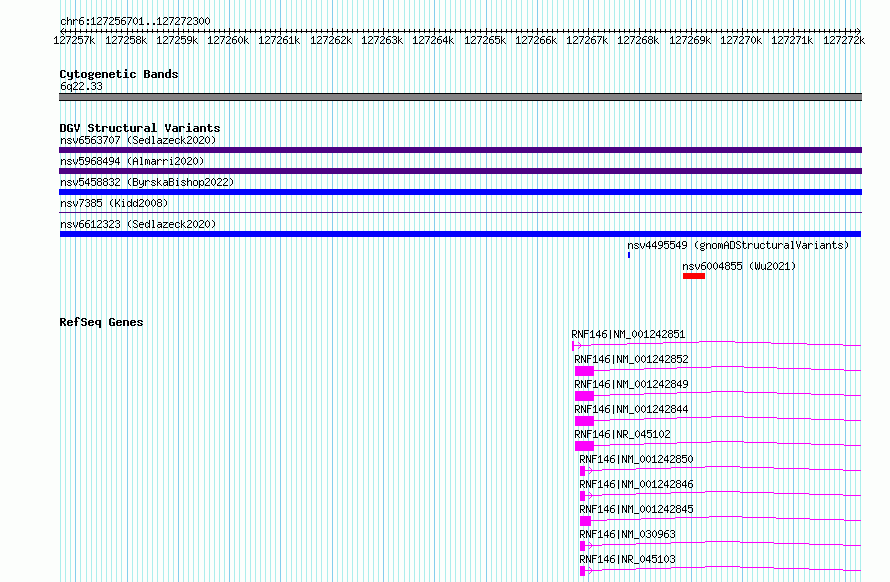Click small blue nsv4495549 variant marker

(629, 255)
